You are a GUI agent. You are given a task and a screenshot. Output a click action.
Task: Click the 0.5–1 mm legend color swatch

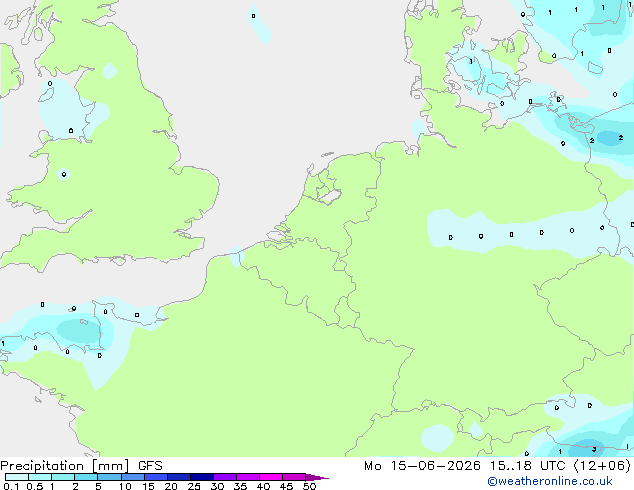click(40, 477)
